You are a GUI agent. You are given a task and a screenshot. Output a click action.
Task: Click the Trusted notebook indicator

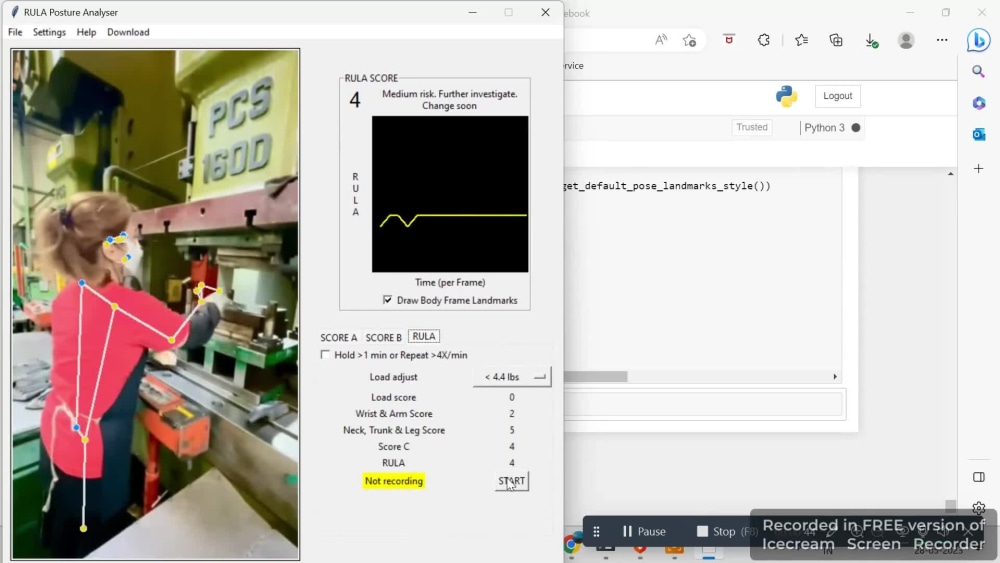[752, 127]
